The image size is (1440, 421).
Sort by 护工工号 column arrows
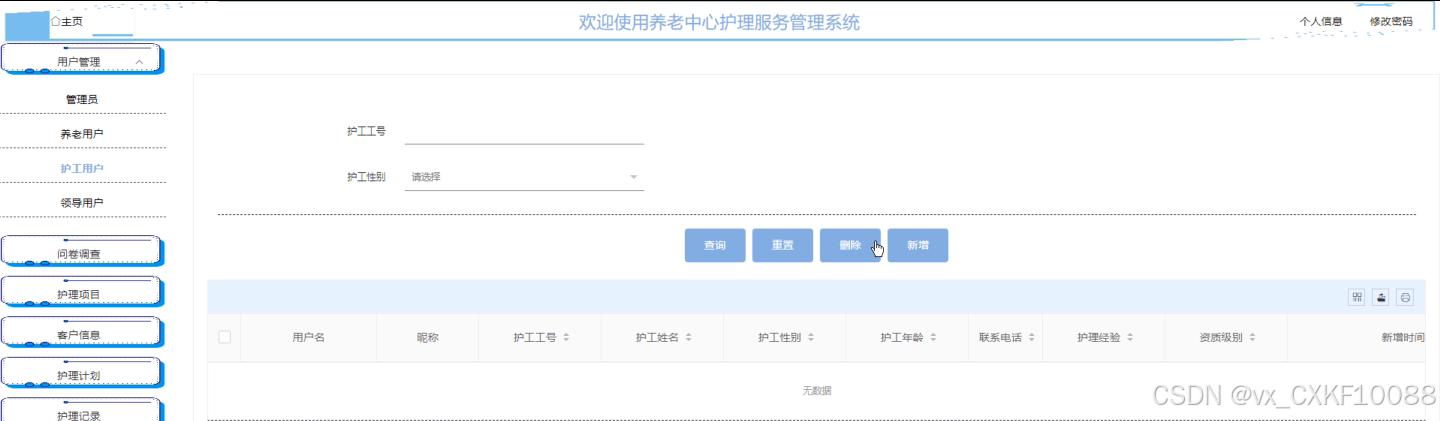tap(566, 338)
